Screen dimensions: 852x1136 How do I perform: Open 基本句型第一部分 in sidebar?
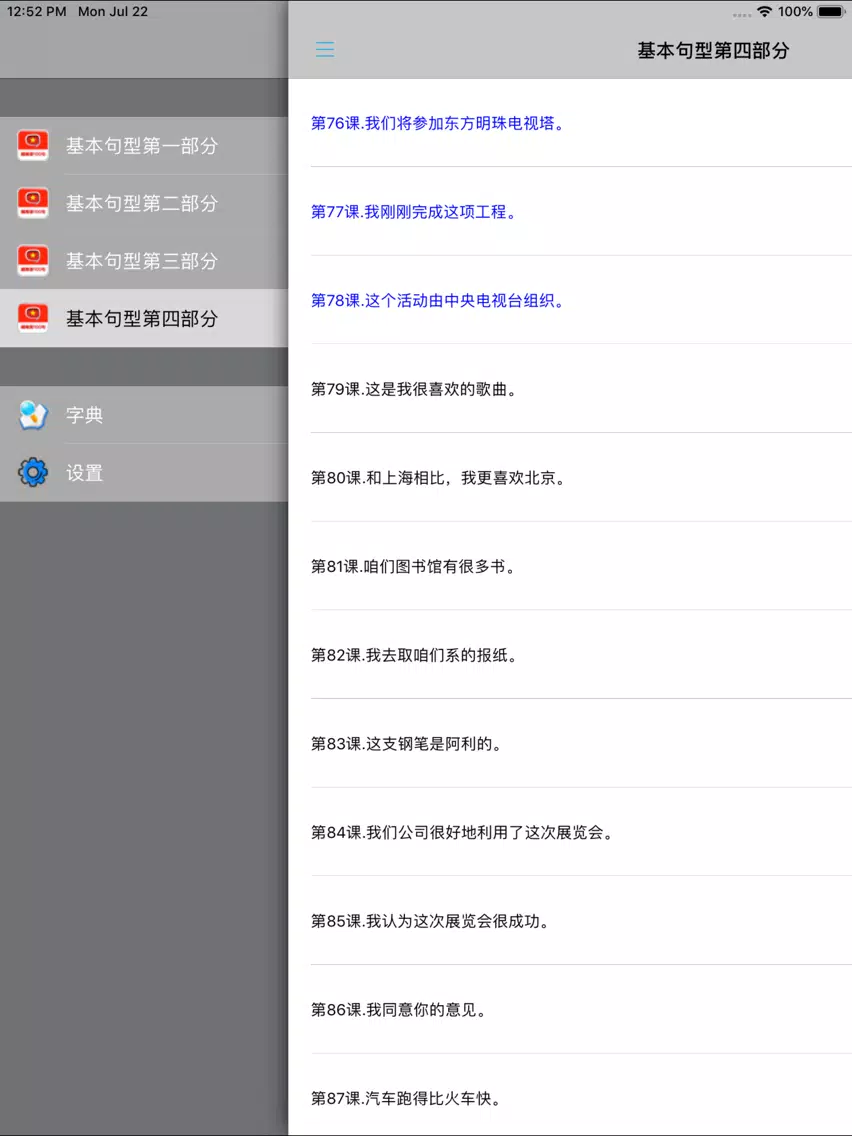144,146
